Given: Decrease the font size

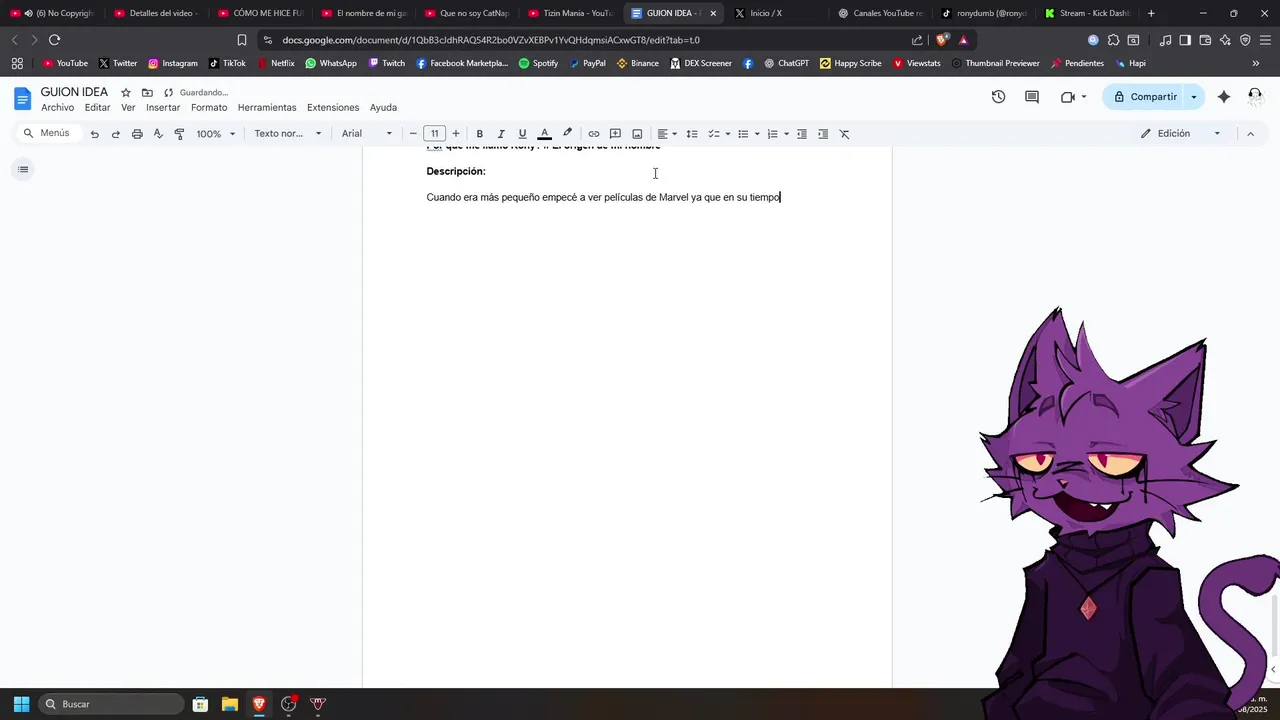Looking at the screenshot, I should coord(413,134).
